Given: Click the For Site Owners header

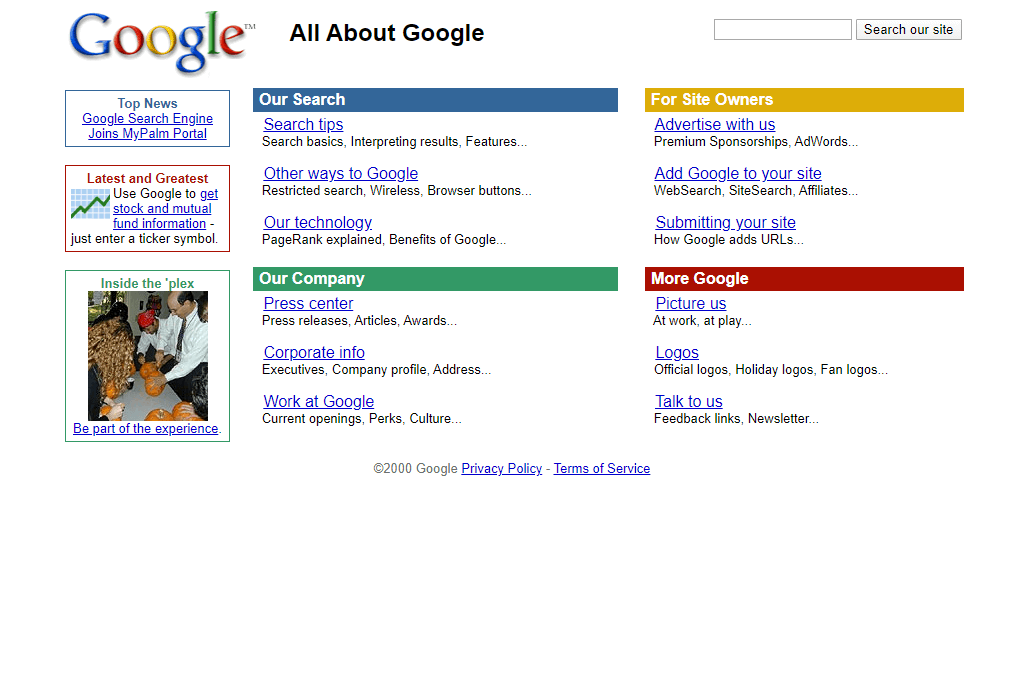Looking at the screenshot, I should point(804,100).
